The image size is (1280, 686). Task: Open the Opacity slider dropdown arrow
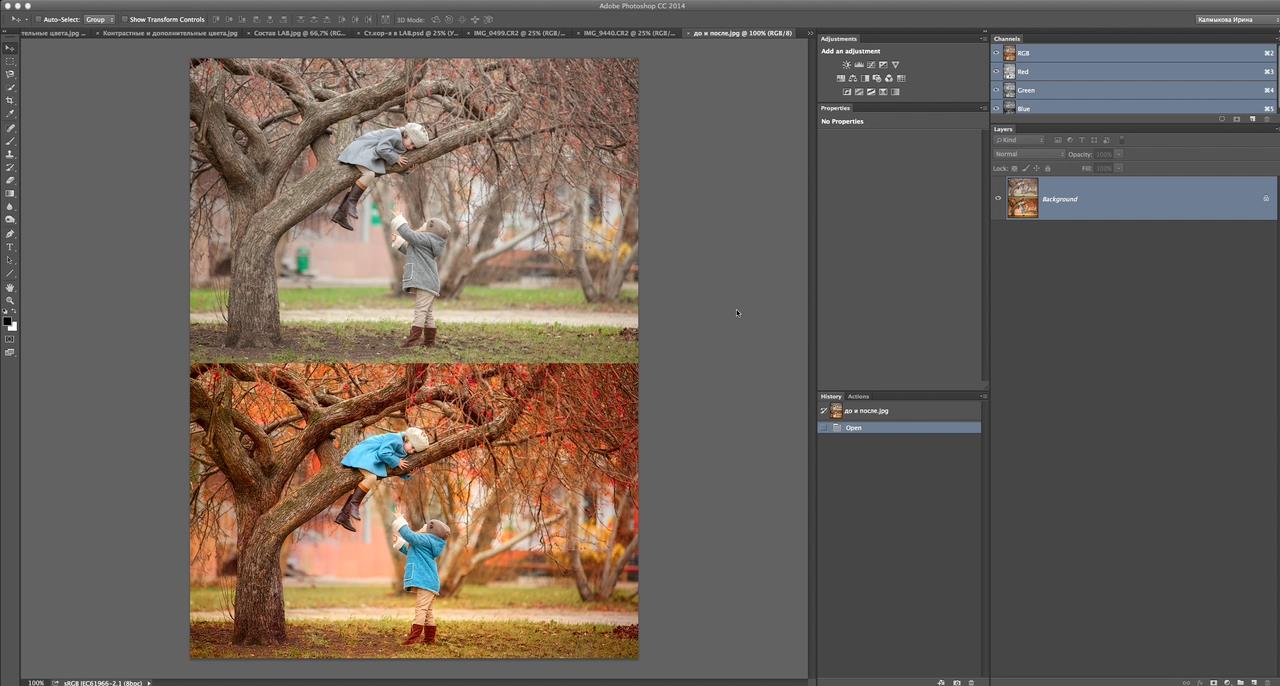1119,154
